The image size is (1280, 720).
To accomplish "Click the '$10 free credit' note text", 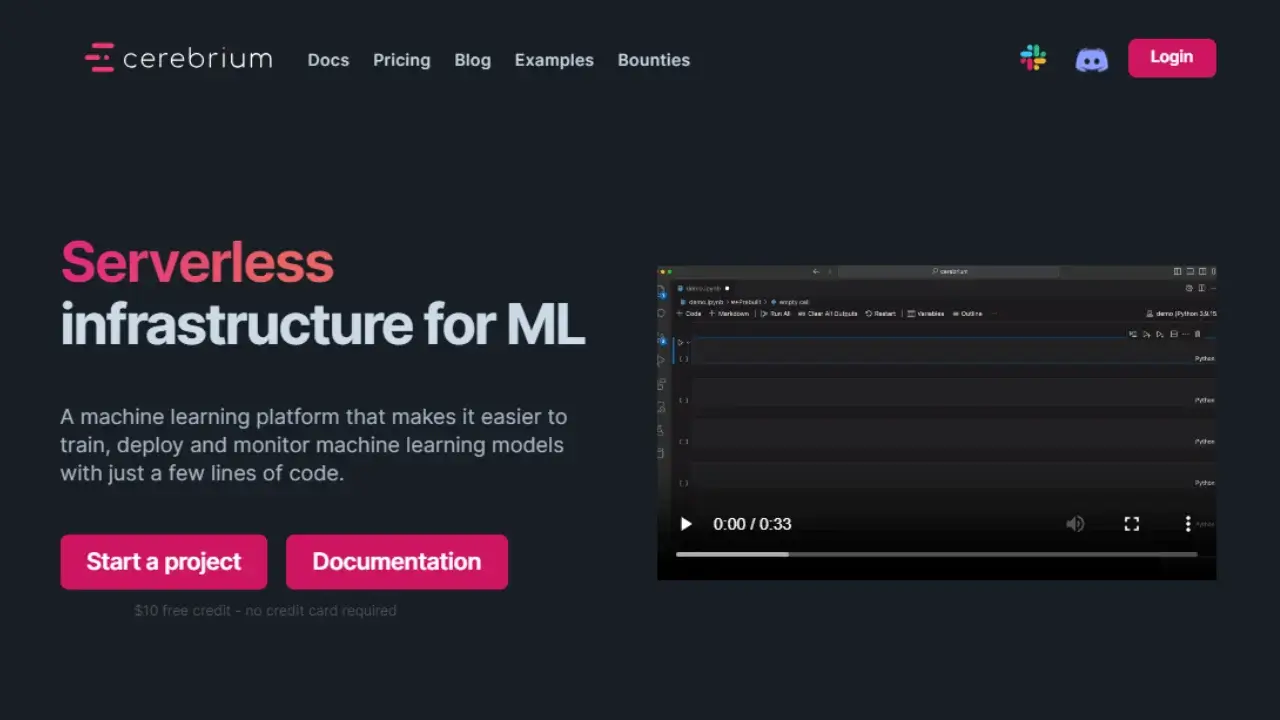I will 265,610.
